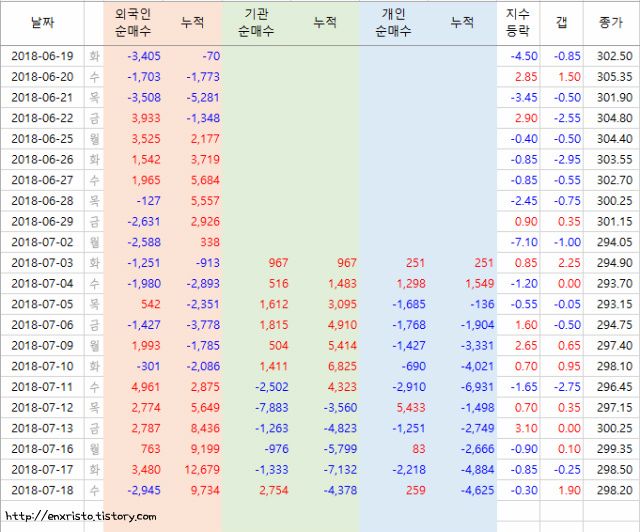Select the cumulative value 338
The height and width of the screenshot is (532, 640).
tap(210, 242)
